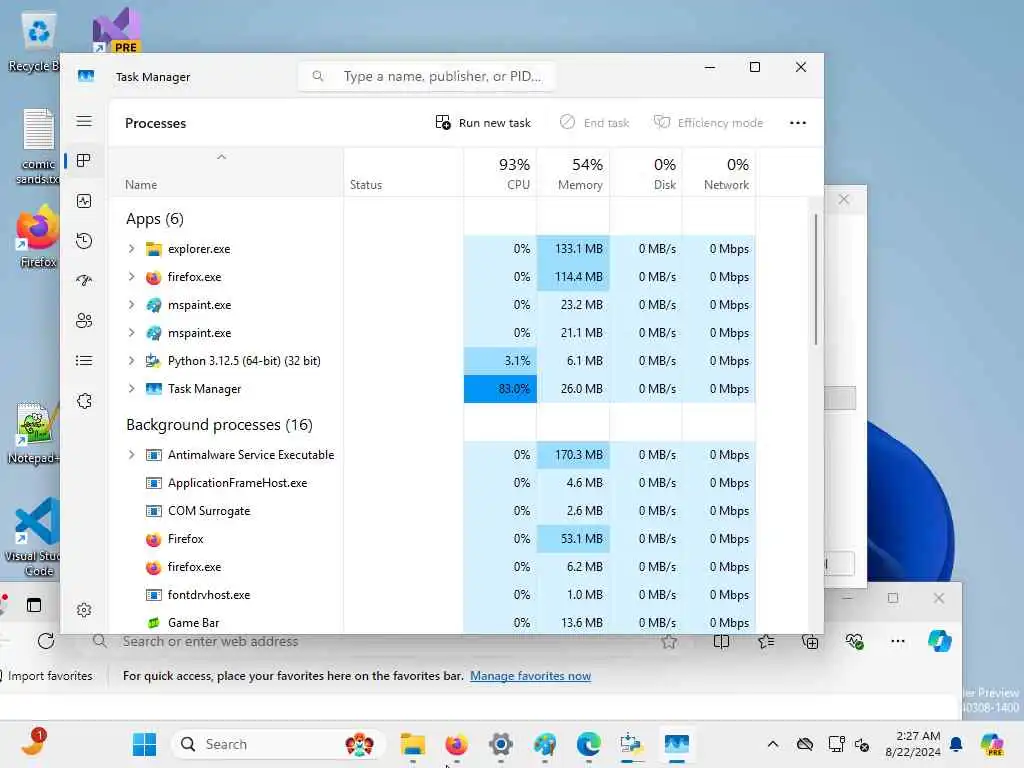Select fontdrvhost.exe process row
The height and width of the screenshot is (768, 1024).
coord(432,595)
